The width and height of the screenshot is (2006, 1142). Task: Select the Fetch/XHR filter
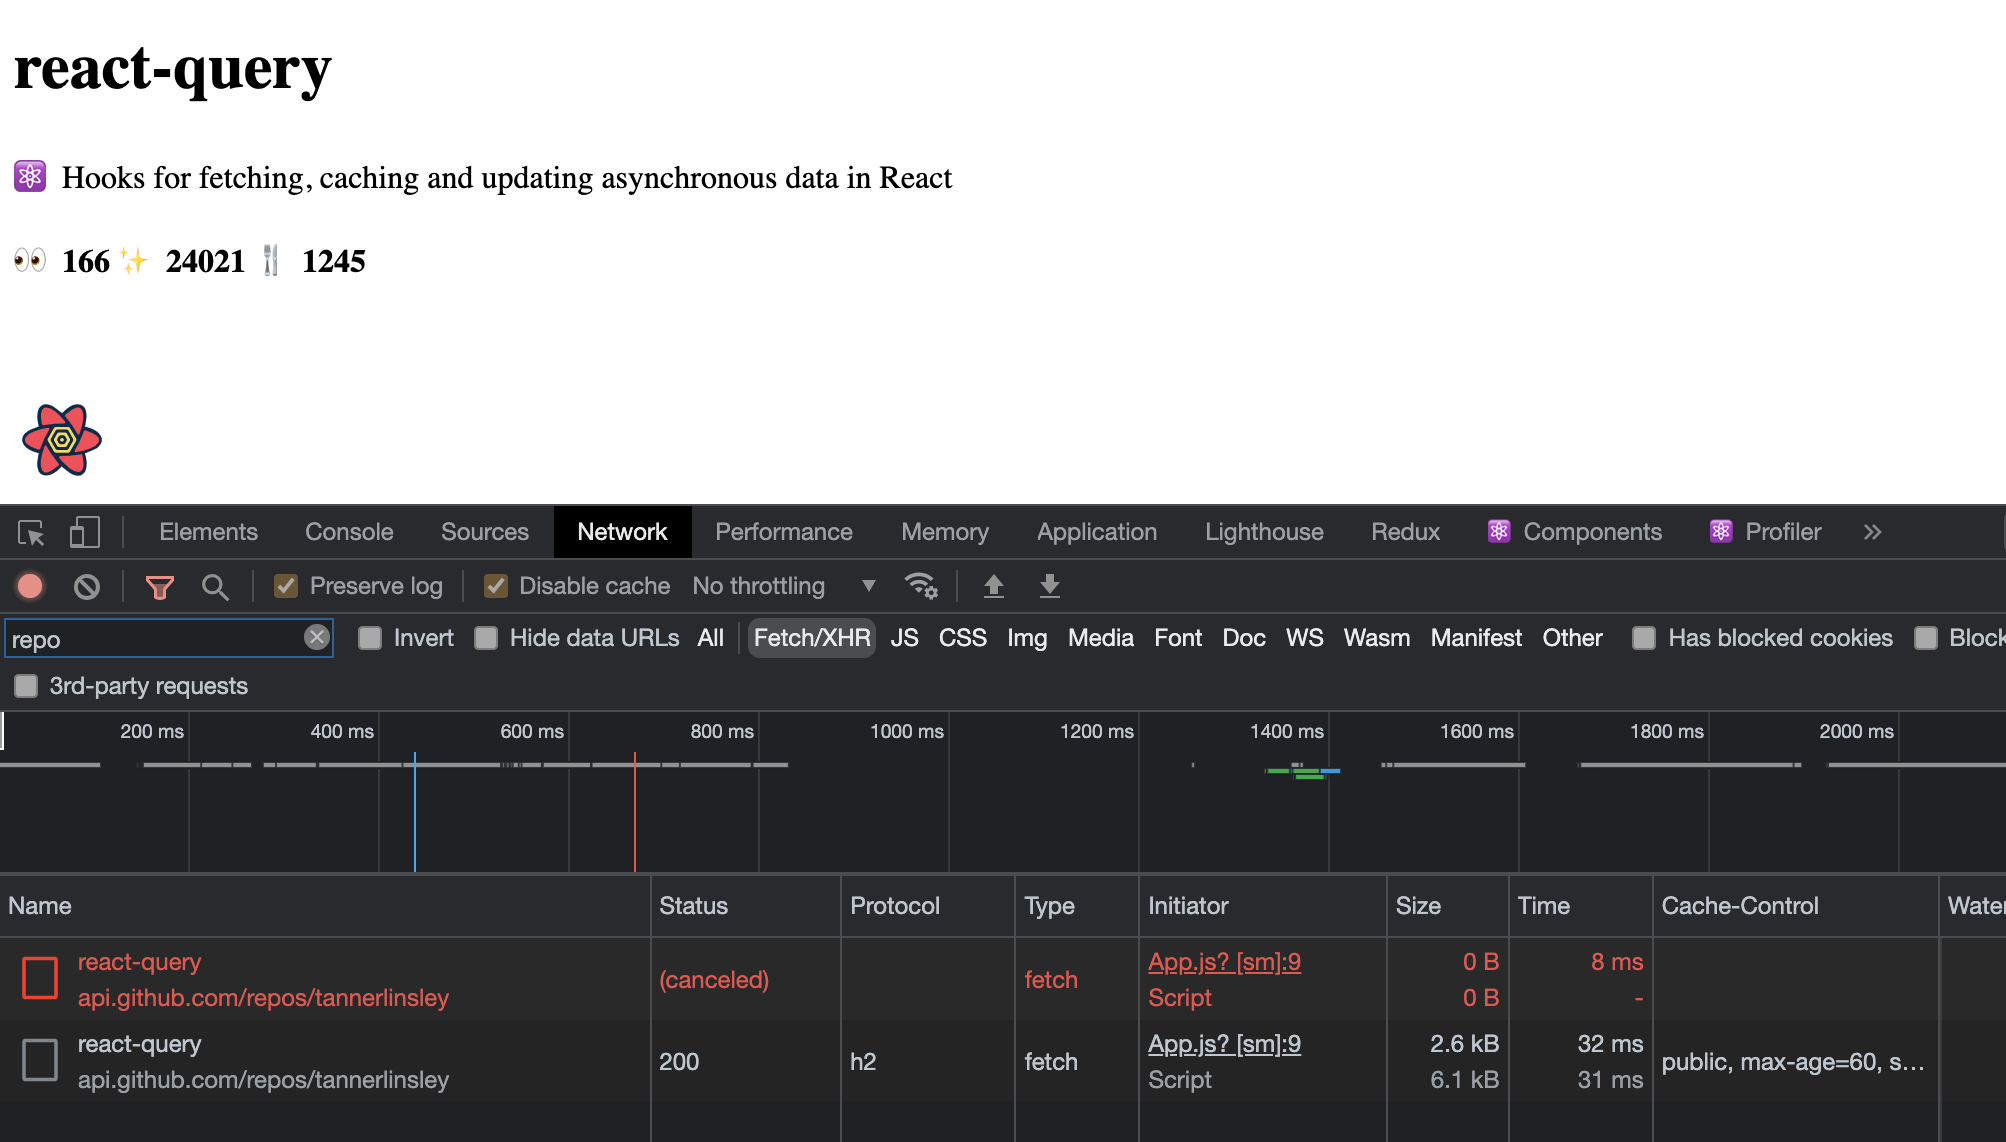click(x=812, y=638)
